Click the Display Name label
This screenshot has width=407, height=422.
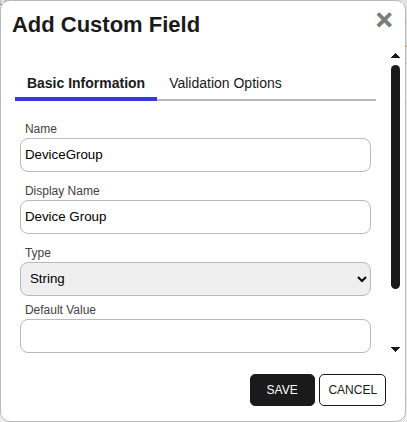pos(62,191)
